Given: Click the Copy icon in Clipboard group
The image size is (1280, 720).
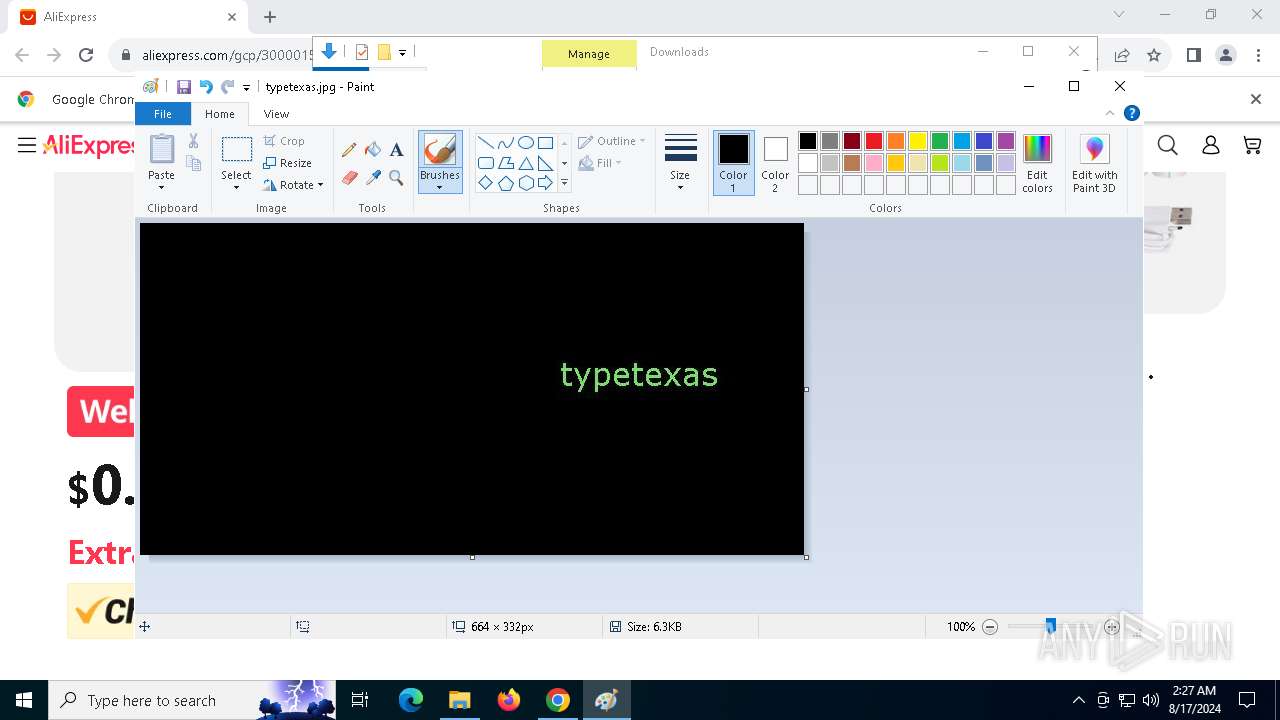Looking at the screenshot, I should pos(193,163).
